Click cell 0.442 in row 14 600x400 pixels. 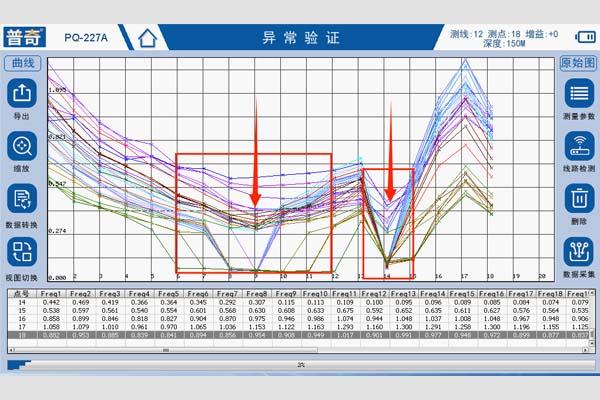(x=51, y=302)
